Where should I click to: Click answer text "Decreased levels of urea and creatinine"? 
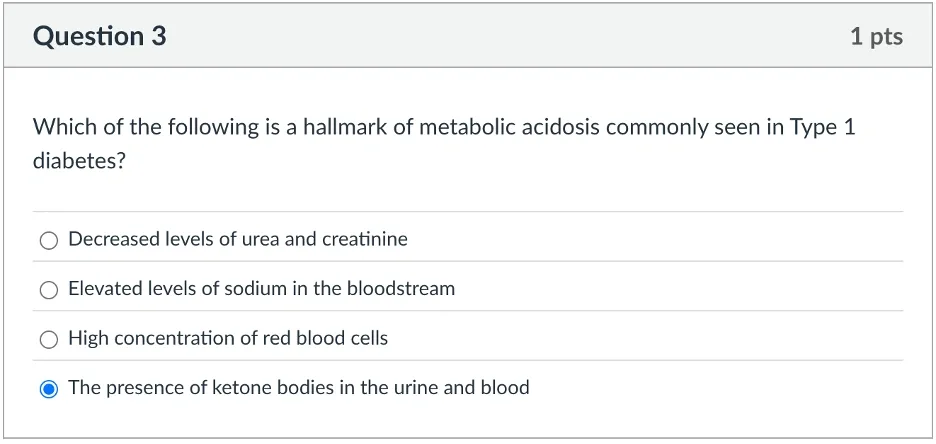pyautogui.click(x=238, y=240)
